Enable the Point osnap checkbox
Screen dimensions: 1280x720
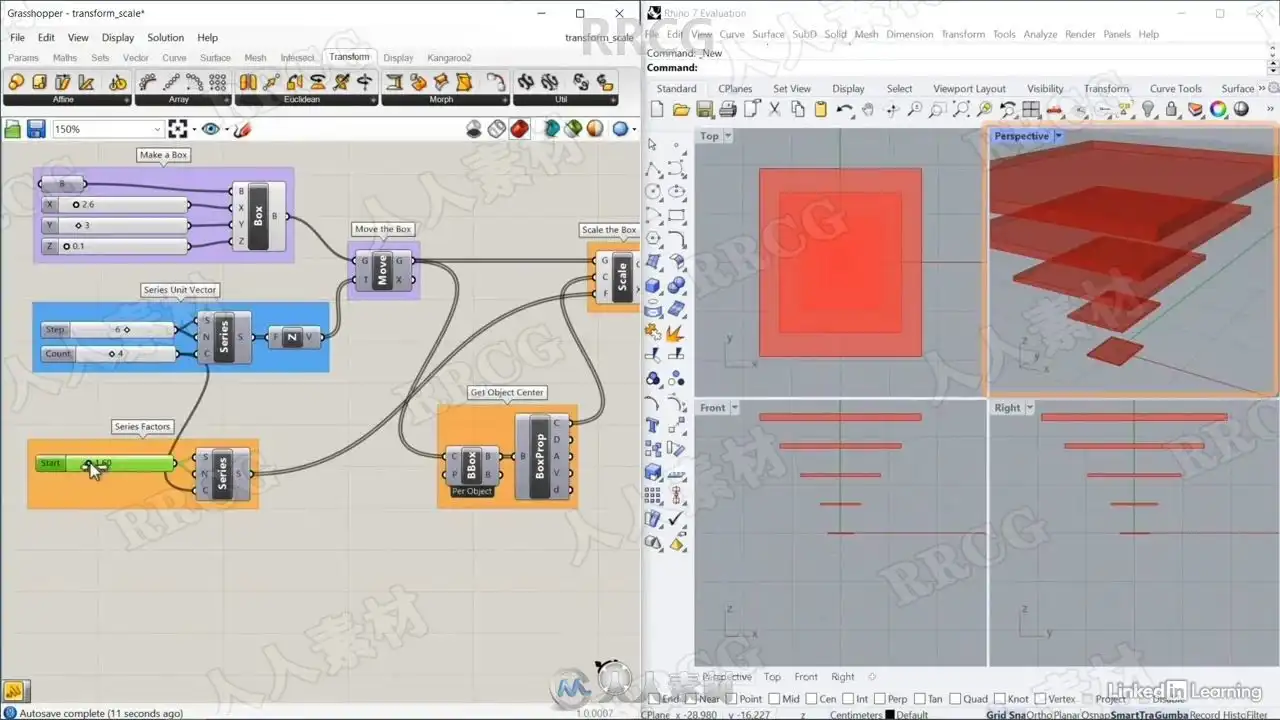click(x=731, y=699)
